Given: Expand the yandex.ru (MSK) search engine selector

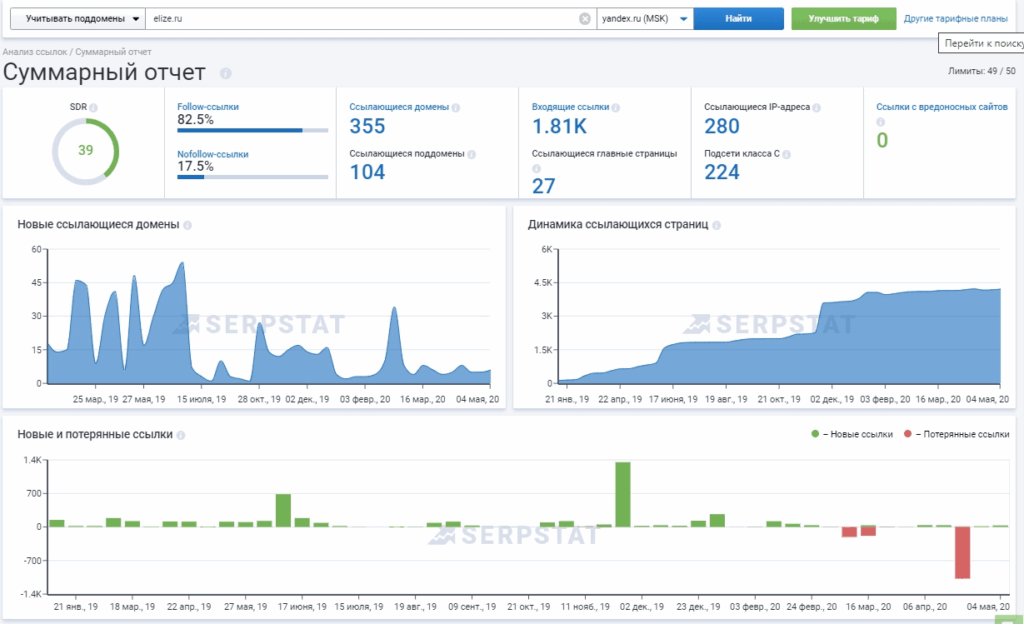Looking at the screenshot, I should tap(644, 19).
